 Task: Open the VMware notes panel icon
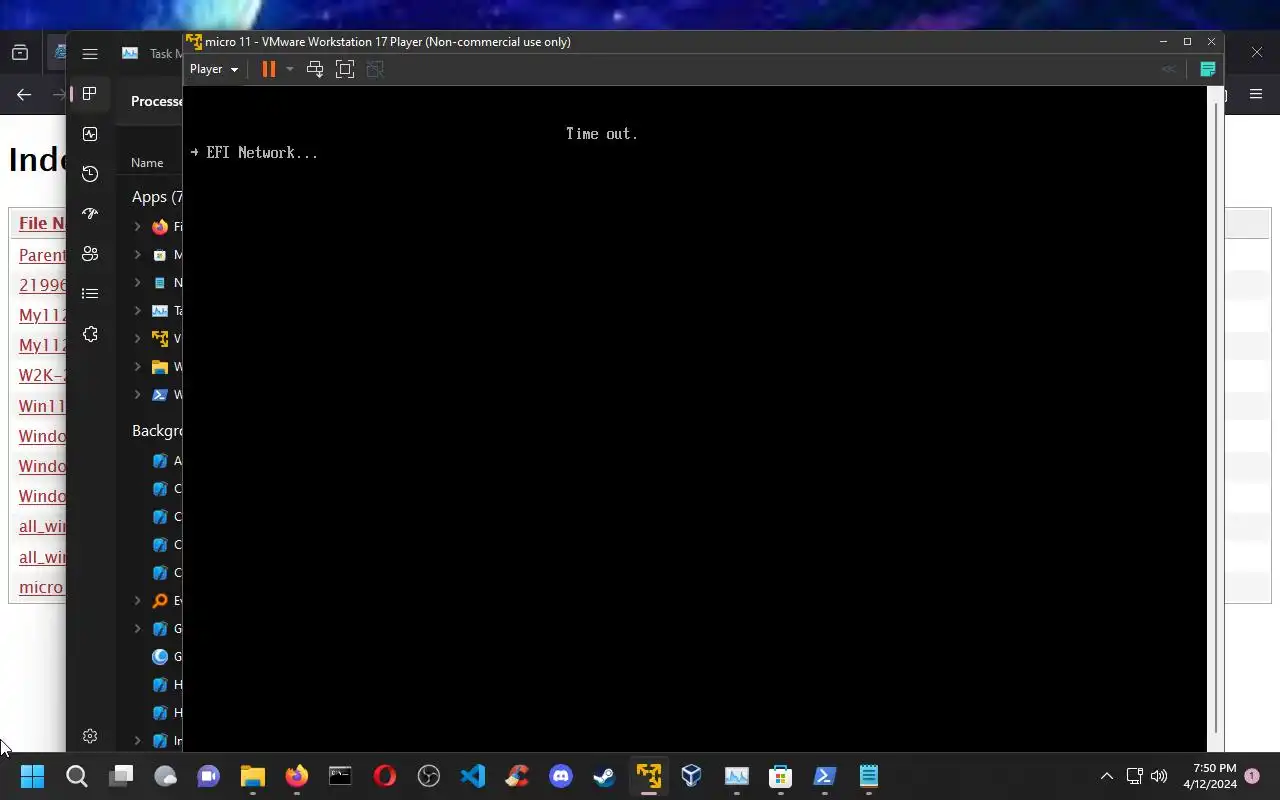[1207, 69]
